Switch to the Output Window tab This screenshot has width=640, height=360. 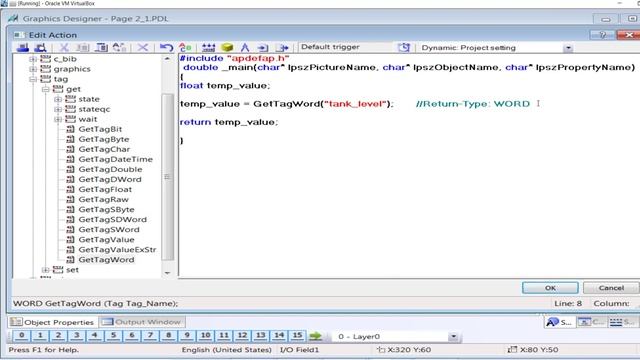[142, 322]
